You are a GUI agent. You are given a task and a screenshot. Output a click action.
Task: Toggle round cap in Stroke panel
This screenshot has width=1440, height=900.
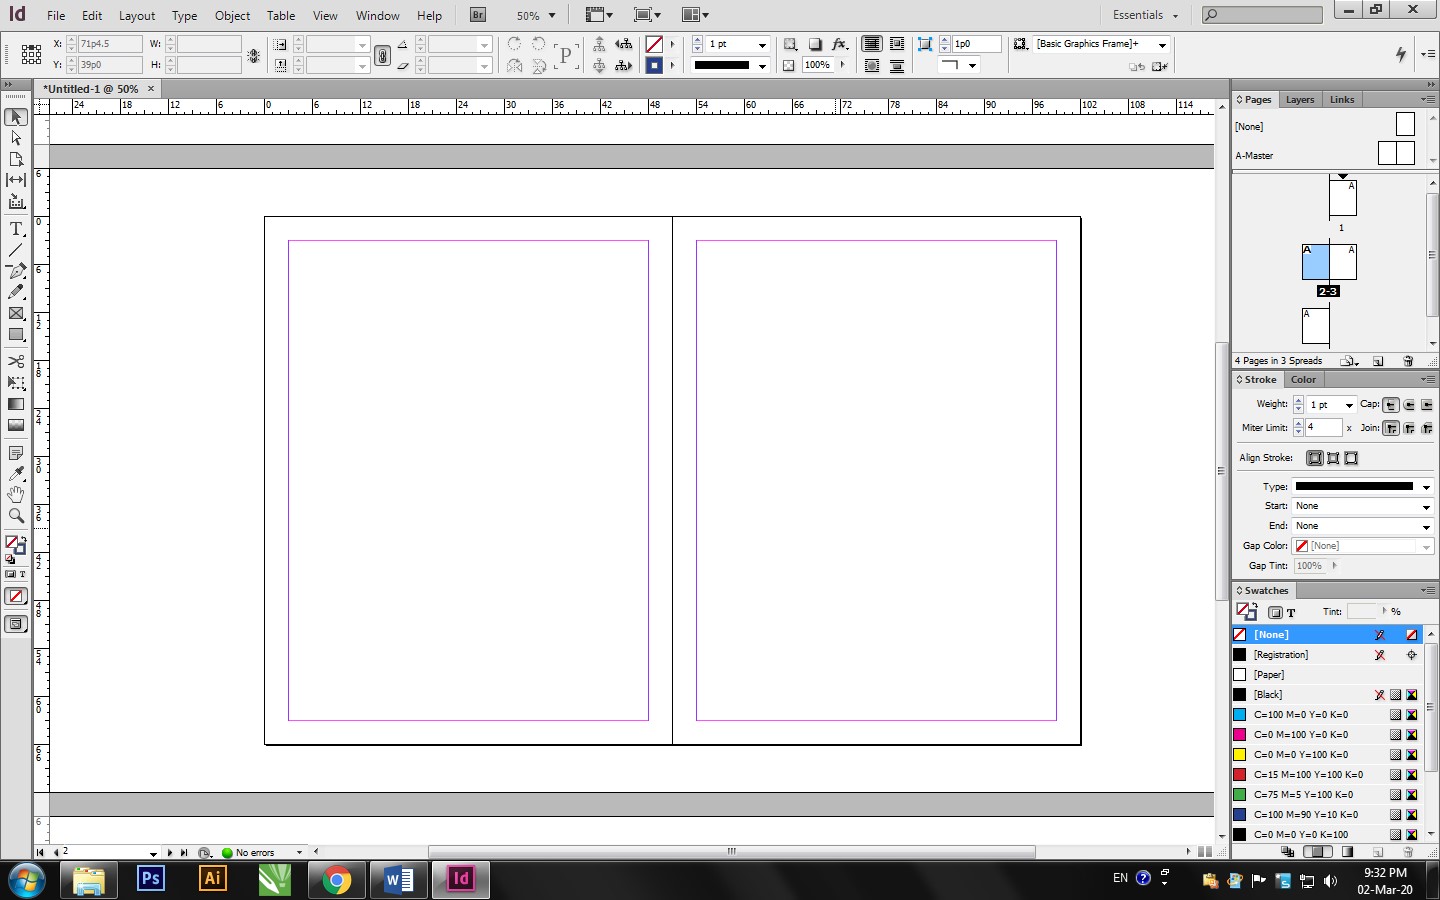pyautogui.click(x=1409, y=405)
